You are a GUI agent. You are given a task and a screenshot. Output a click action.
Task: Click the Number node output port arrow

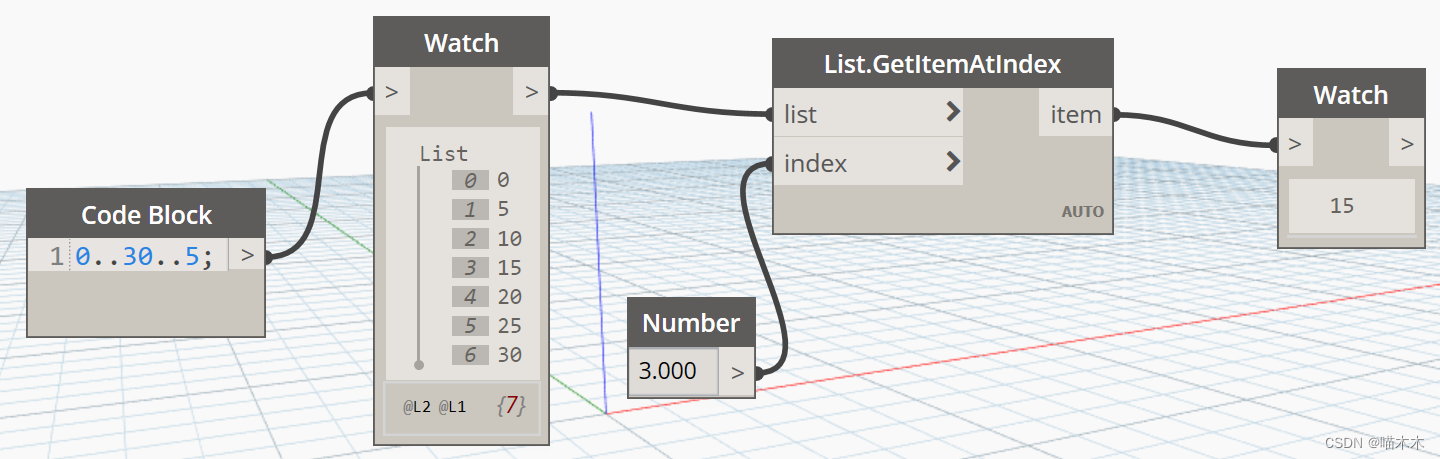(737, 372)
